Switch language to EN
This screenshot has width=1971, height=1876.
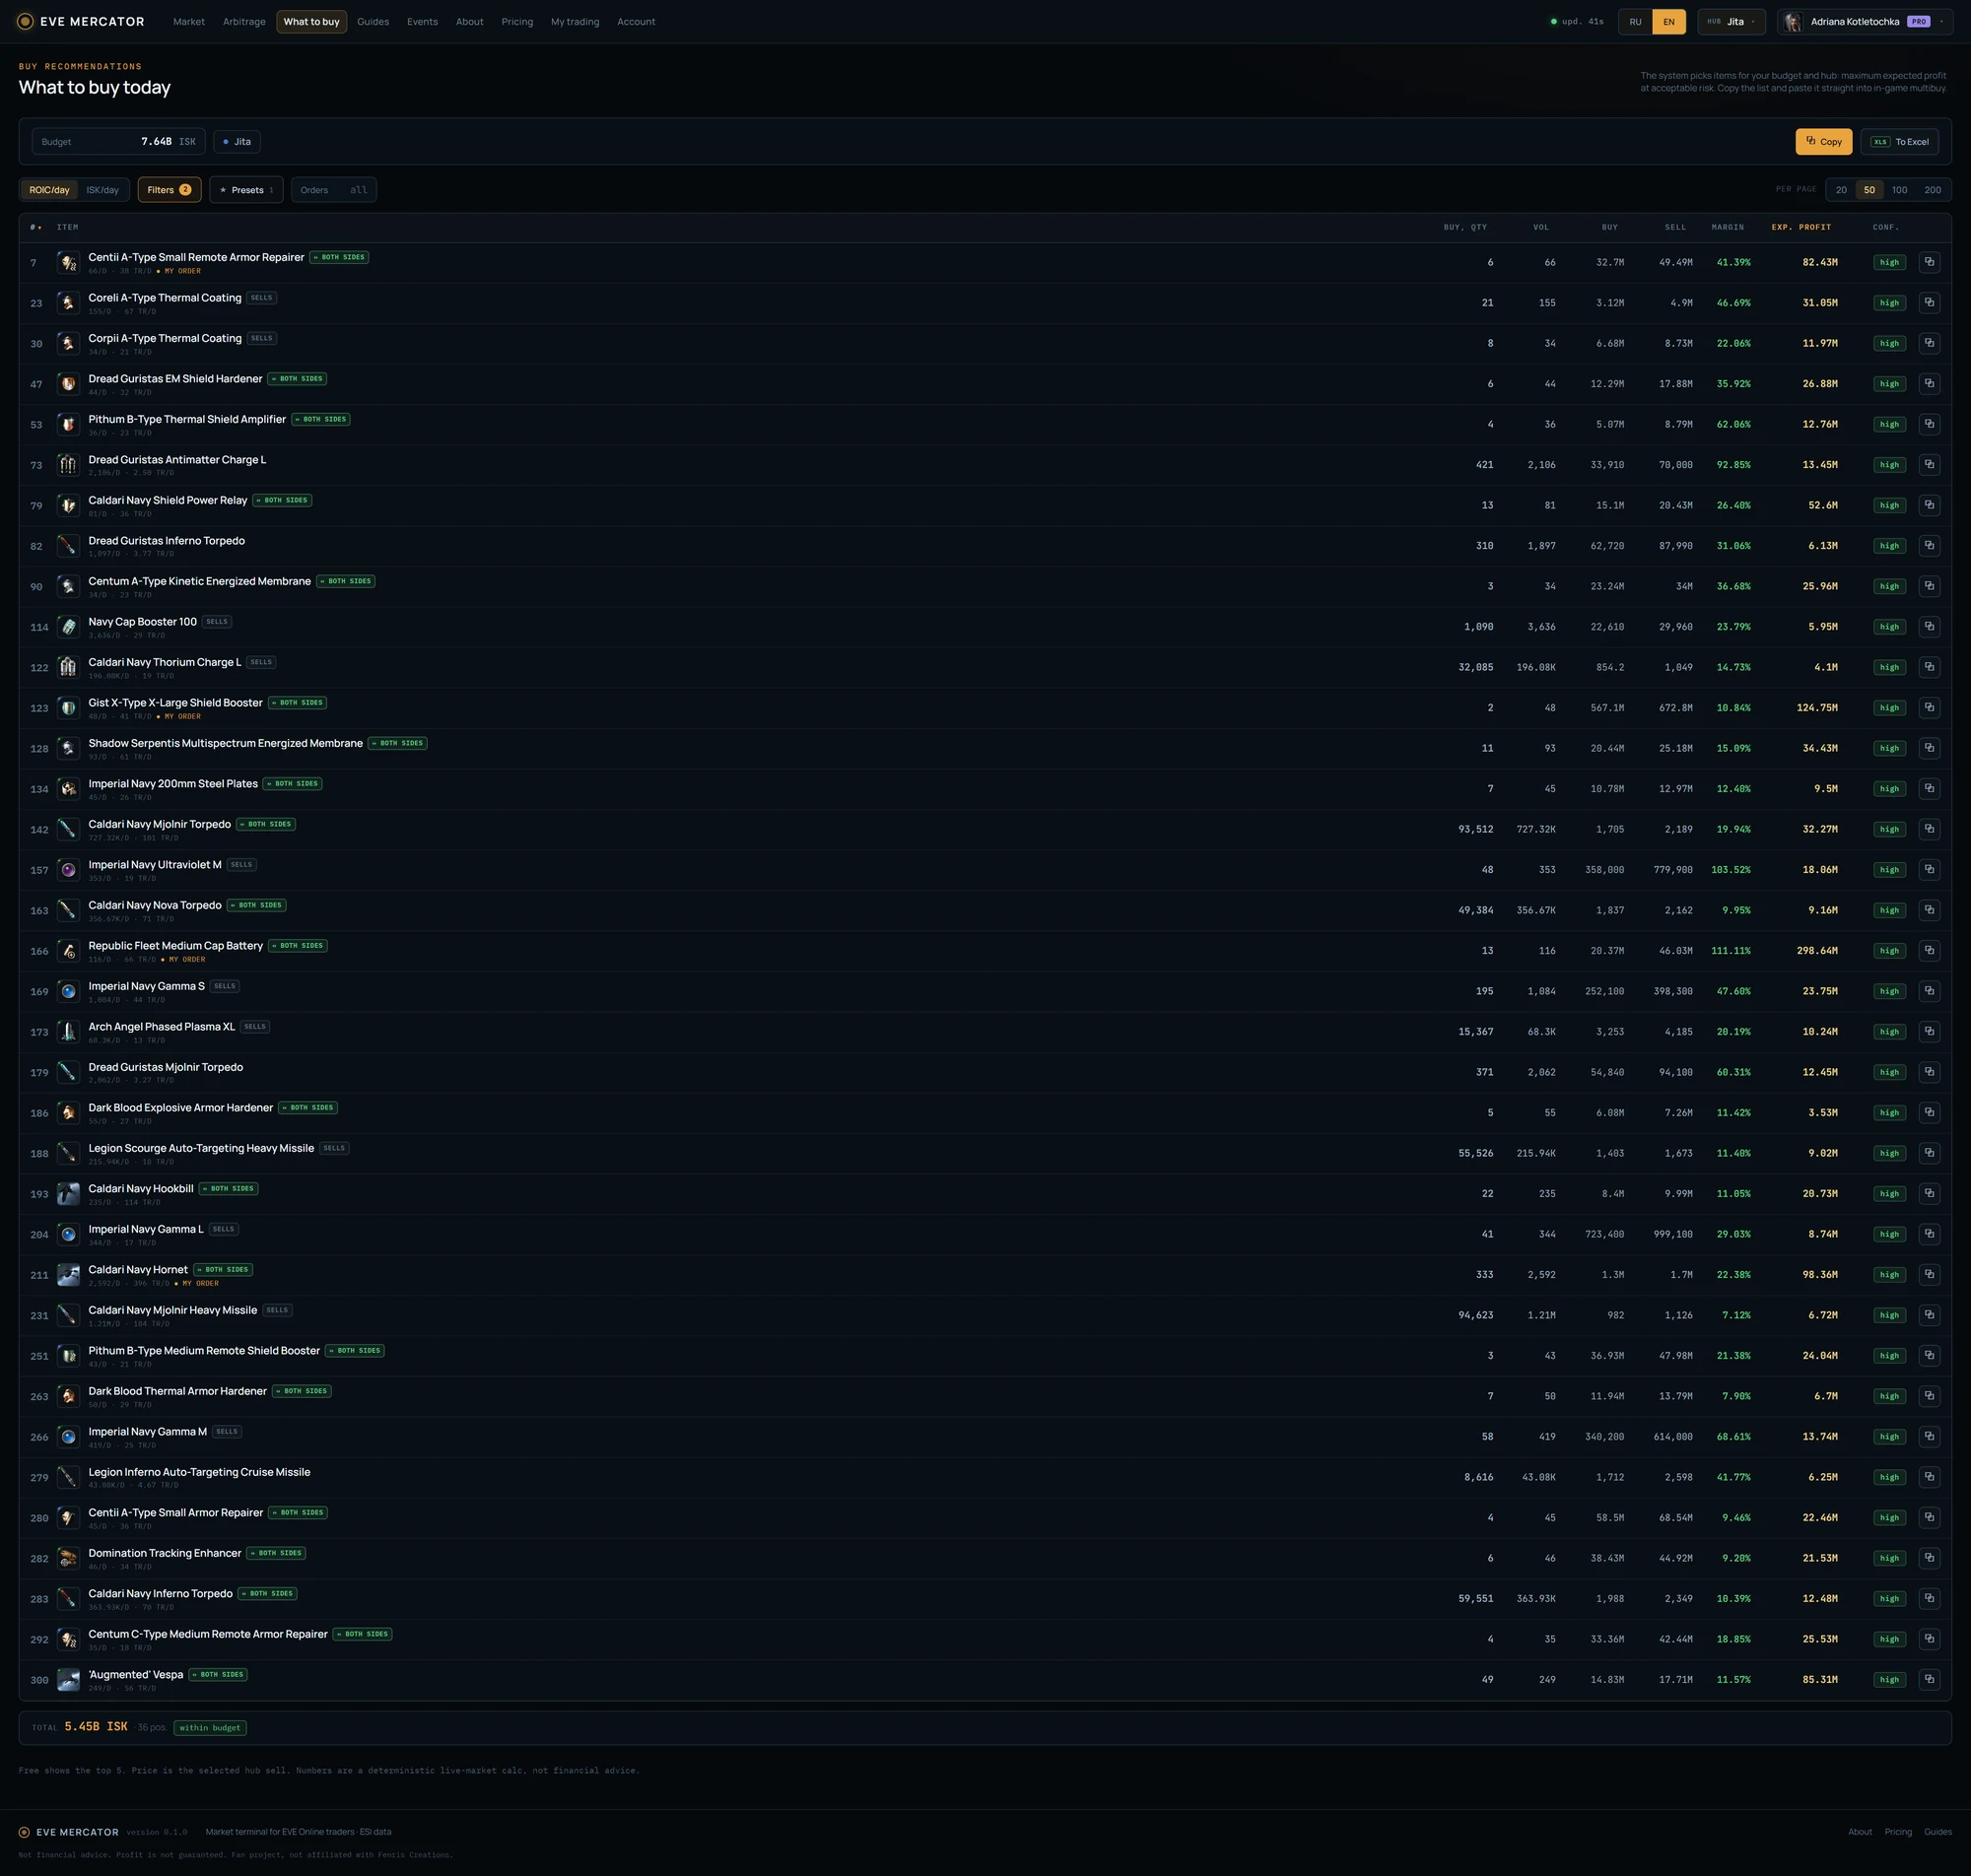[1669, 21]
